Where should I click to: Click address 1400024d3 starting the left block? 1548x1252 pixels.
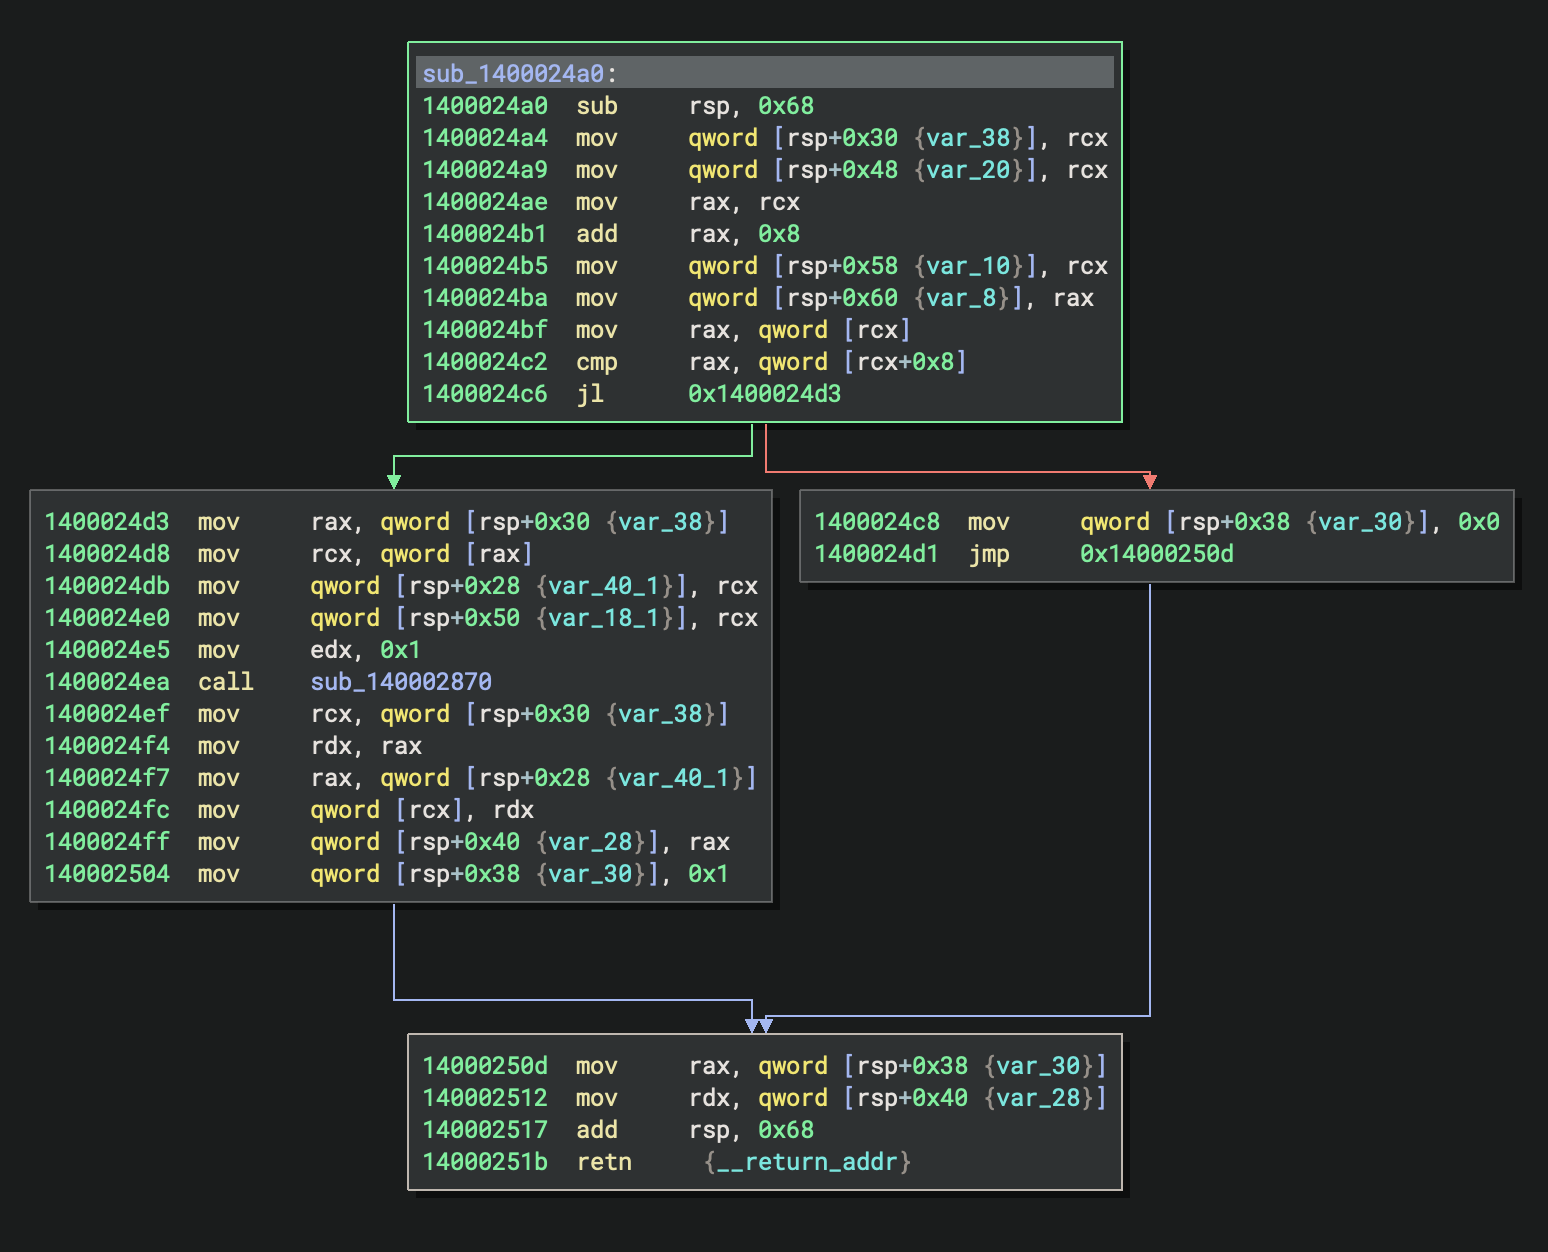pos(107,522)
